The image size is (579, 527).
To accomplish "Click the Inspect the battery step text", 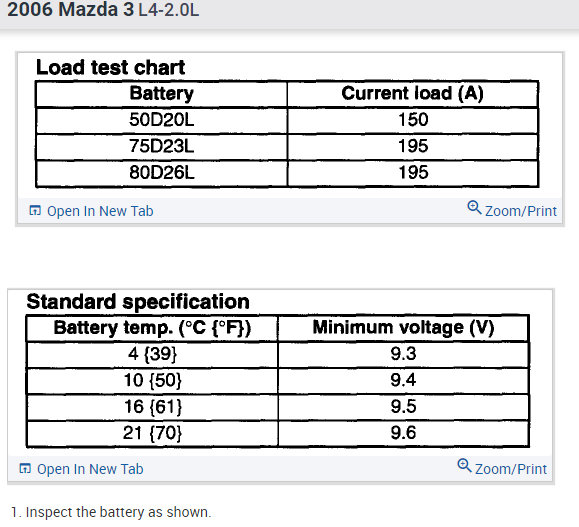I will coord(111,512).
